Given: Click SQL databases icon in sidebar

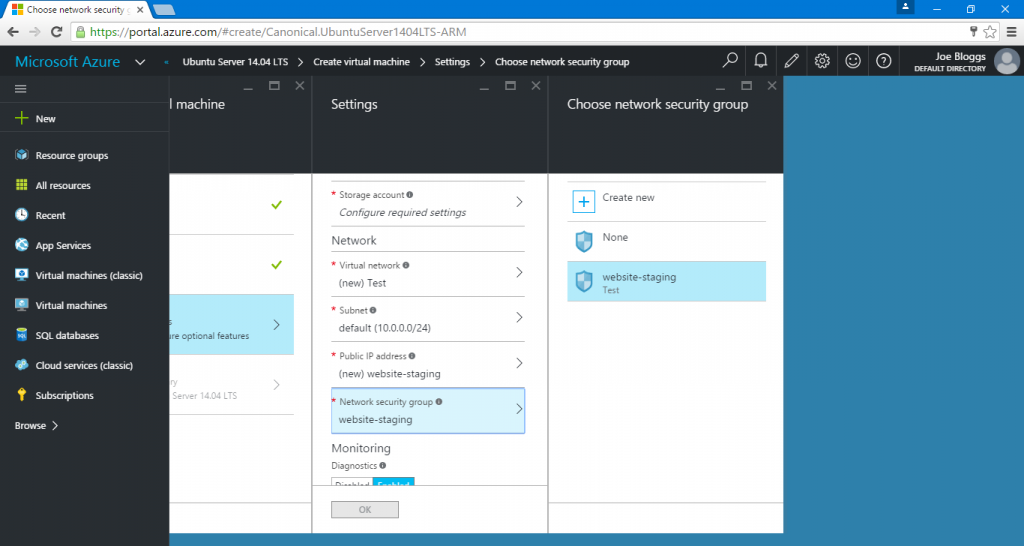Looking at the screenshot, I should [x=22, y=335].
